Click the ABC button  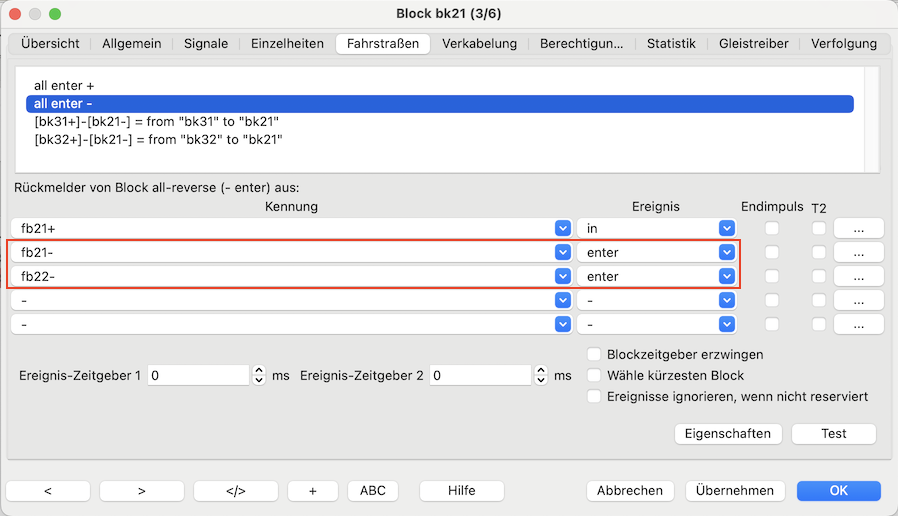[372, 490]
